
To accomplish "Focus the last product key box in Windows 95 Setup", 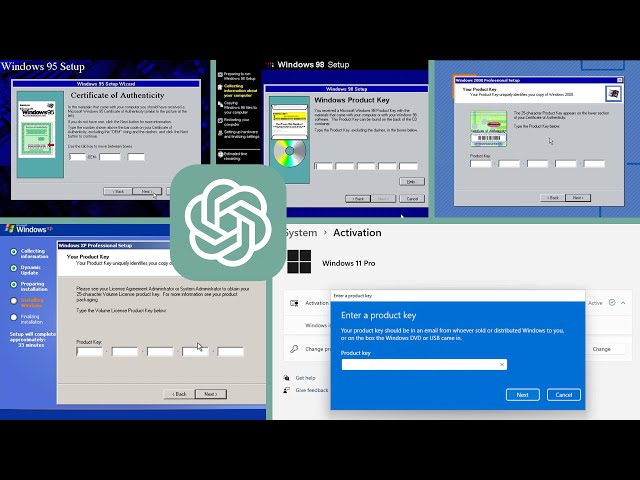I will click(136, 157).
